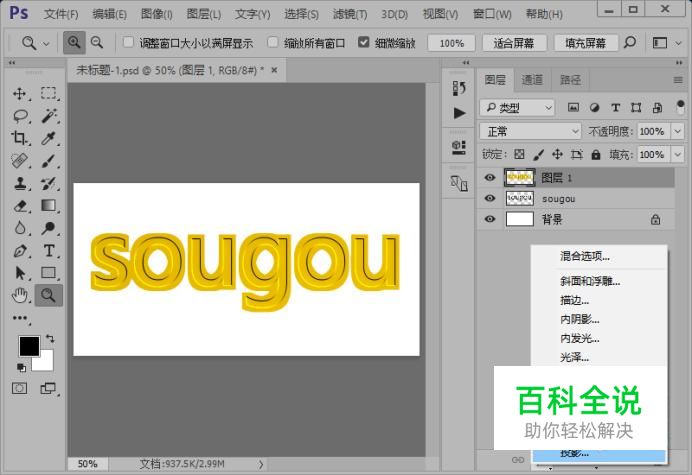Open 不透明度 opacity dropdown arrow

tap(677, 131)
